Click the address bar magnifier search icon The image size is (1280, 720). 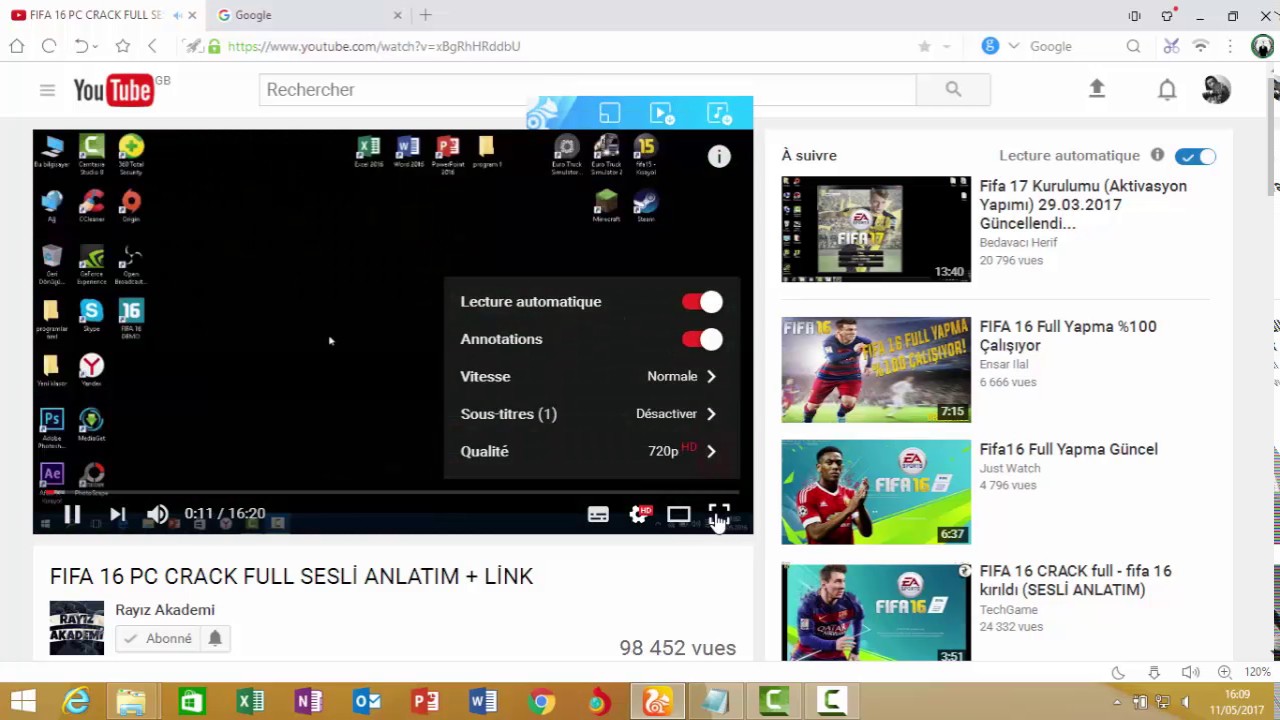point(1133,46)
